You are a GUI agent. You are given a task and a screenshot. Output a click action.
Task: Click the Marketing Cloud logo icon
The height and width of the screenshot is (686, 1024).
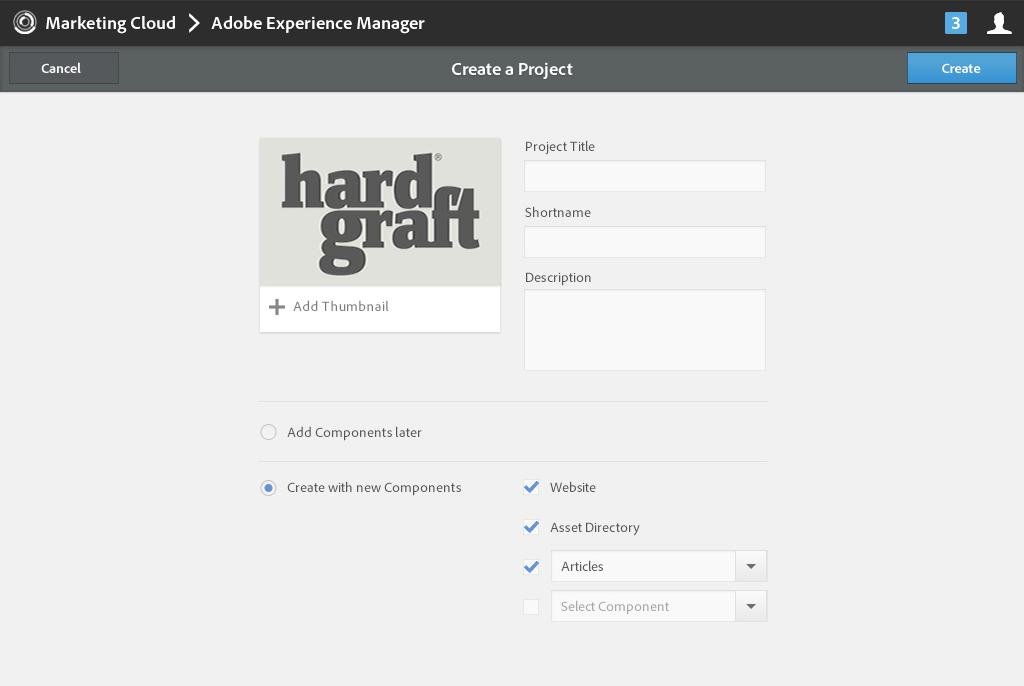[24, 23]
